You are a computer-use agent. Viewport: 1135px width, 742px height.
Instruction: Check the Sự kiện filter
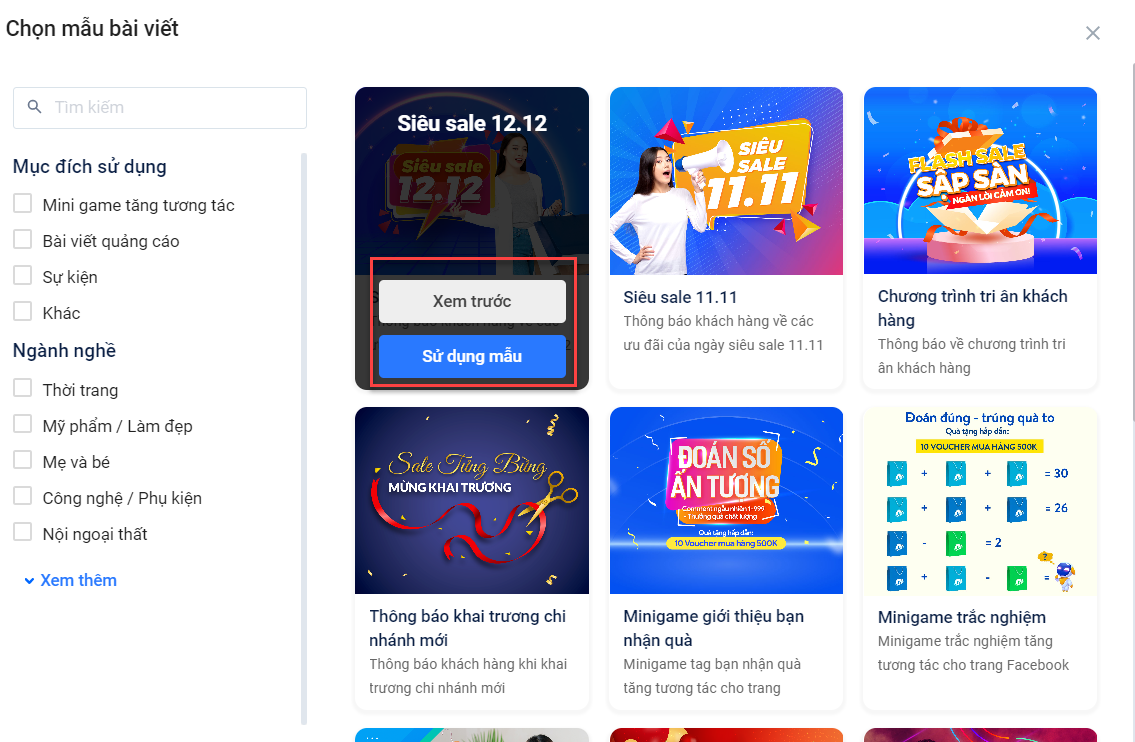point(23,276)
